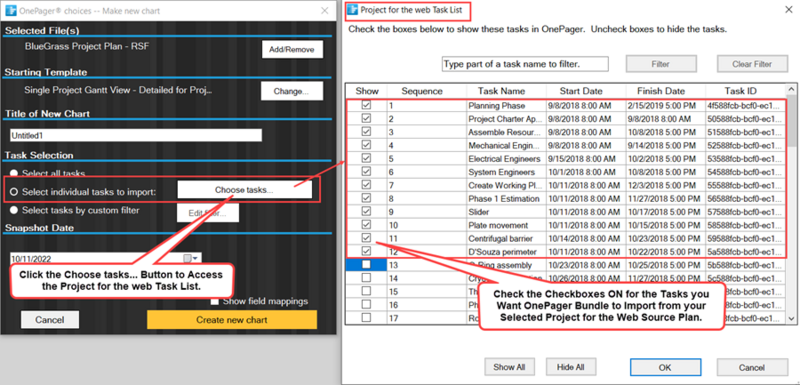
Task: Click Create new chart button
Action: click(232, 320)
